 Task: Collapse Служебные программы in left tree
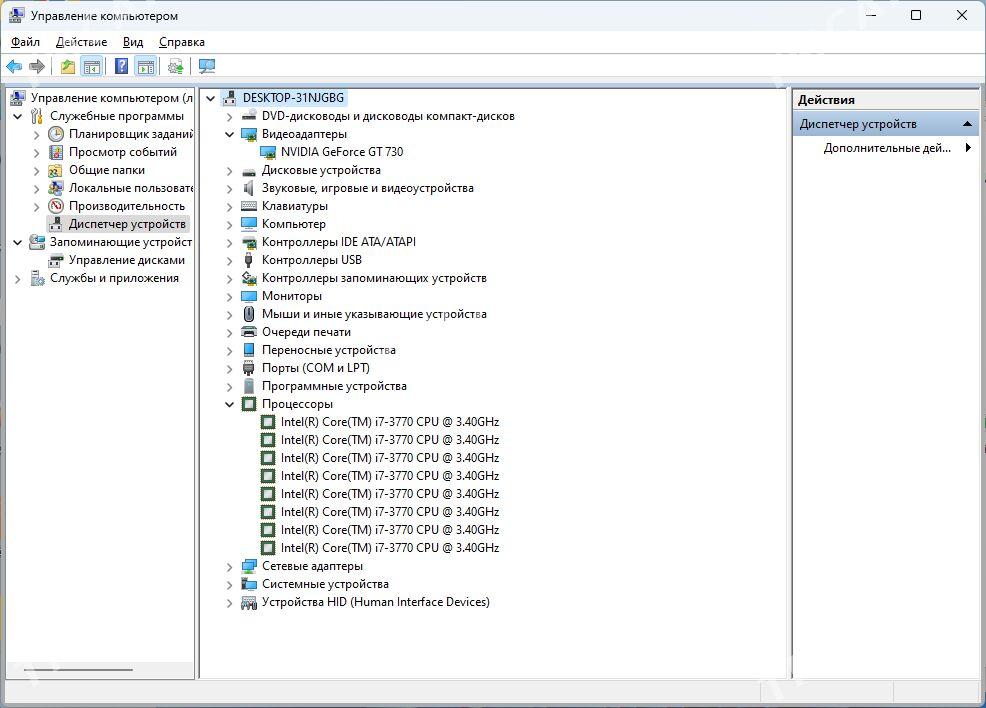18,116
